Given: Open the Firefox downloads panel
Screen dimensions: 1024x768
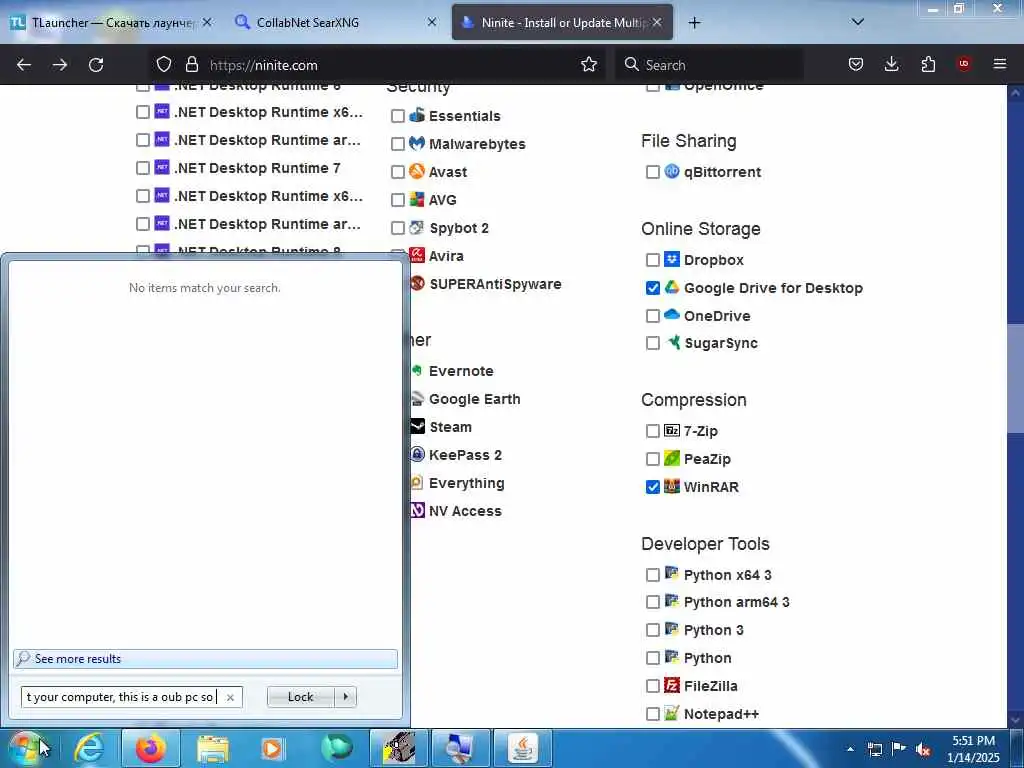Looking at the screenshot, I should click(x=891, y=65).
